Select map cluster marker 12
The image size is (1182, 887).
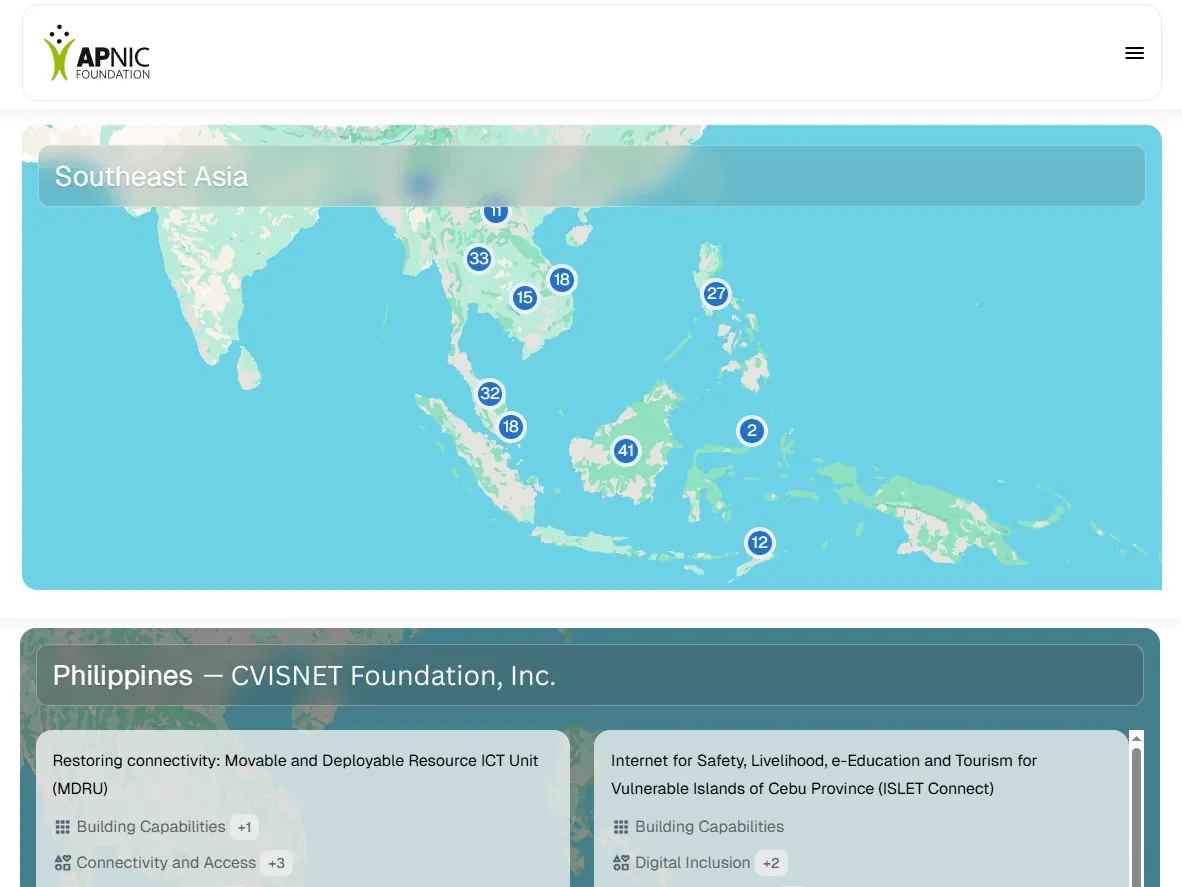pos(759,543)
